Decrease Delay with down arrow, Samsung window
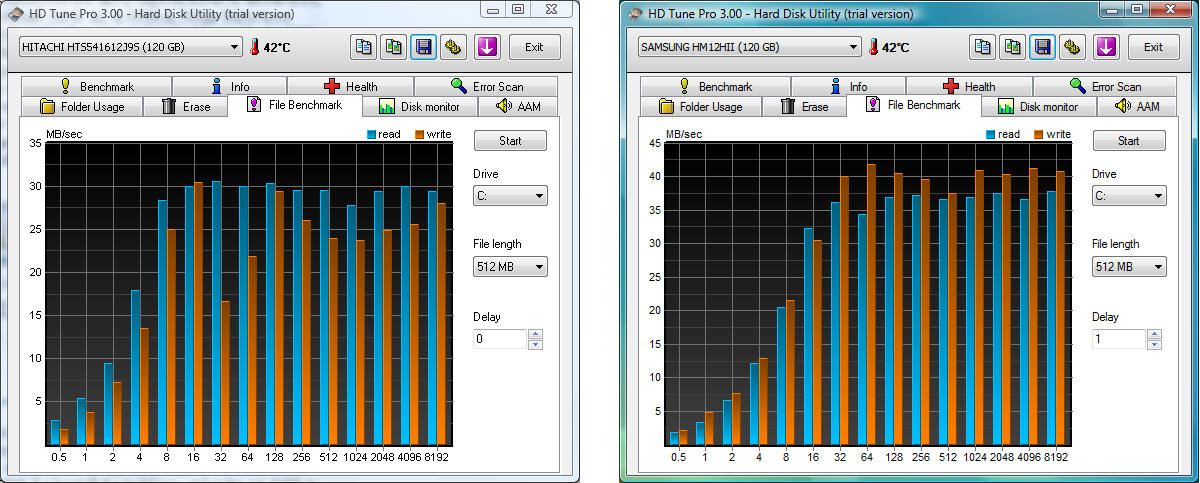Viewport: 1200px width, 483px height. (x=1154, y=344)
